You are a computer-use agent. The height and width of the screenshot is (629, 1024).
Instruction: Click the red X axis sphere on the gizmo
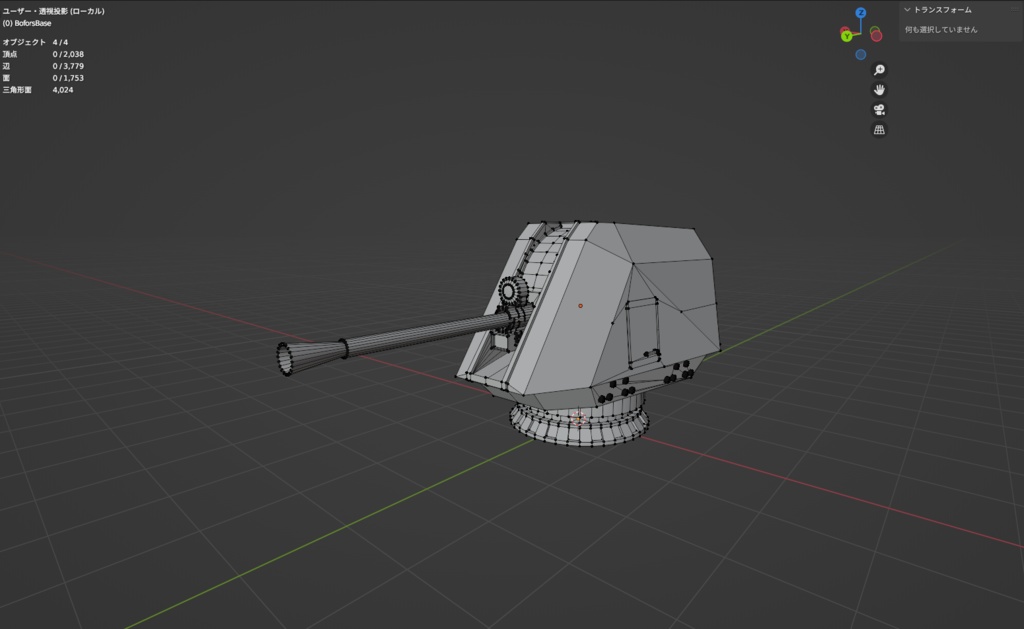pyautogui.click(x=844, y=29)
